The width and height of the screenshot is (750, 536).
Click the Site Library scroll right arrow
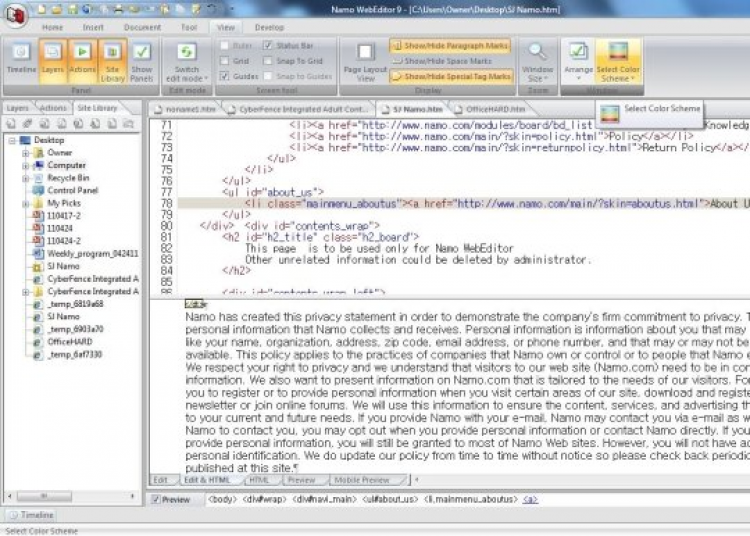tap(132, 496)
